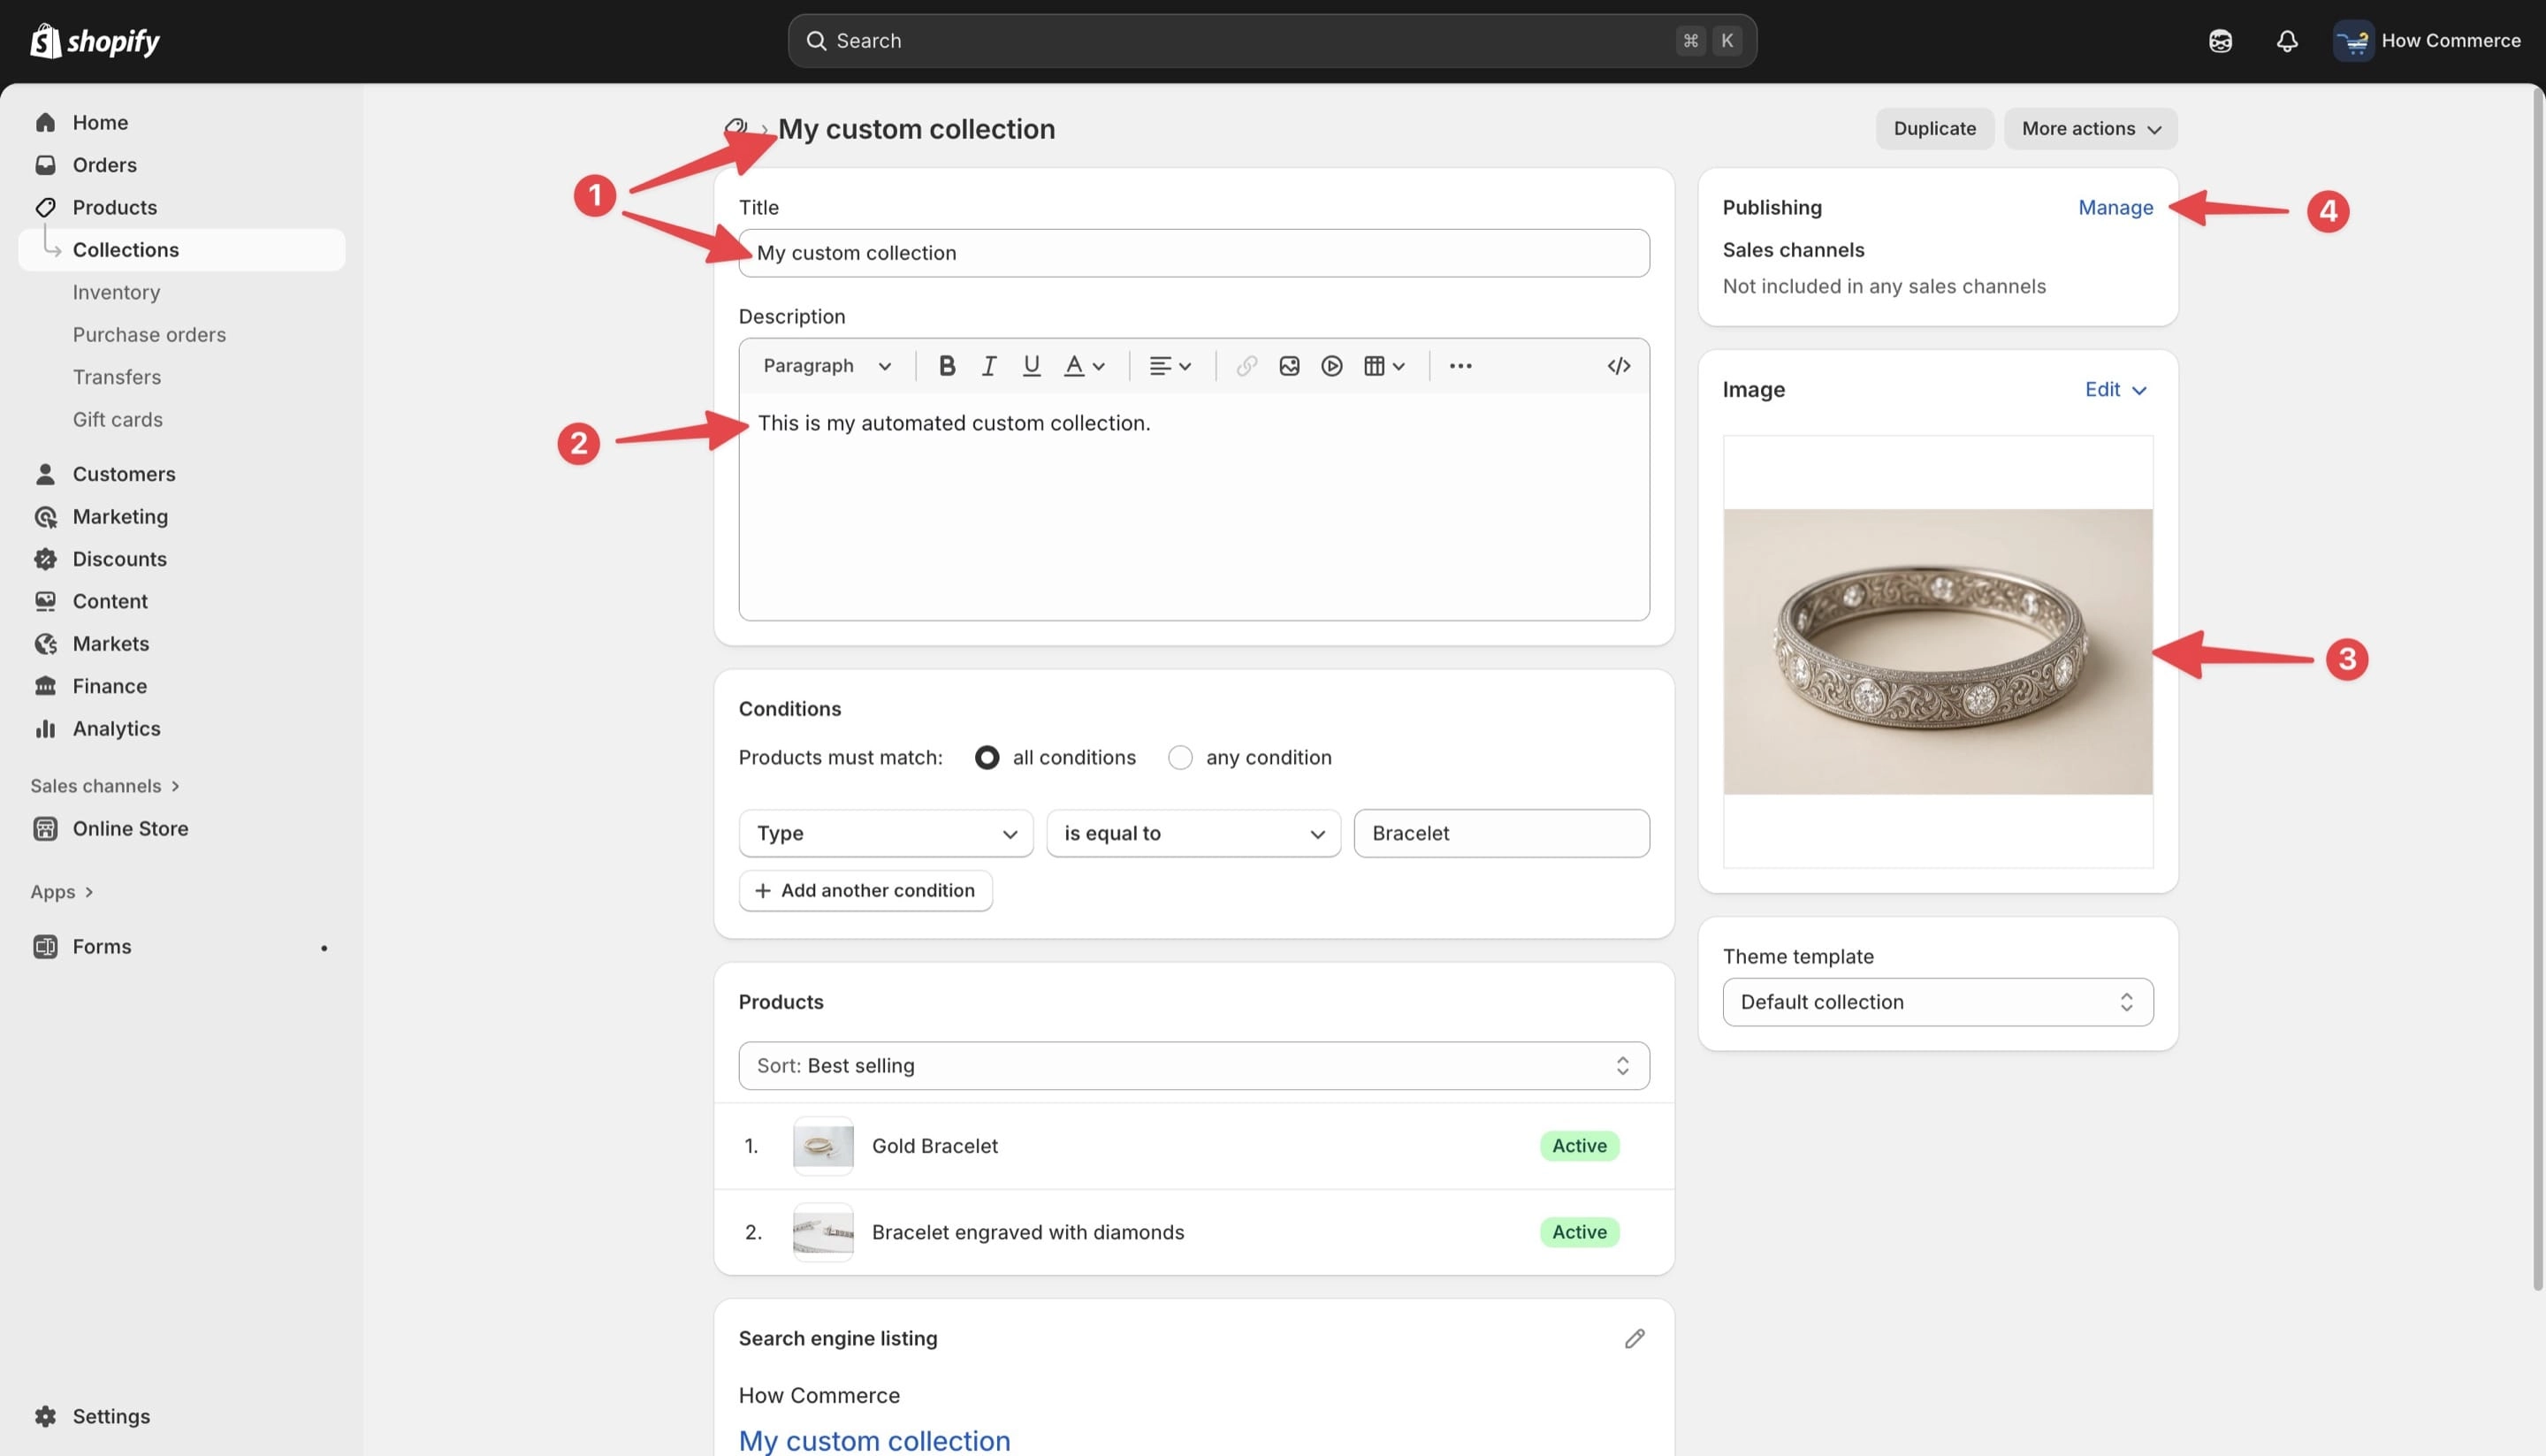2546x1456 pixels.
Task: Expand the Sales channels section
Action: pyautogui.click(x=105, y=786)
